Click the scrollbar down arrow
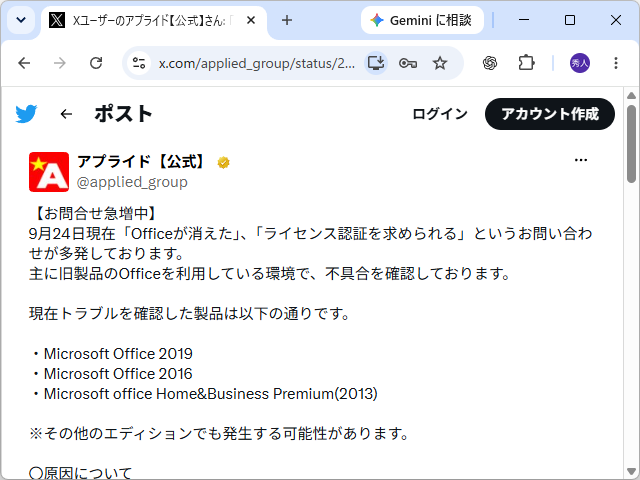This screenshot has width=640, height=480. 631,471
